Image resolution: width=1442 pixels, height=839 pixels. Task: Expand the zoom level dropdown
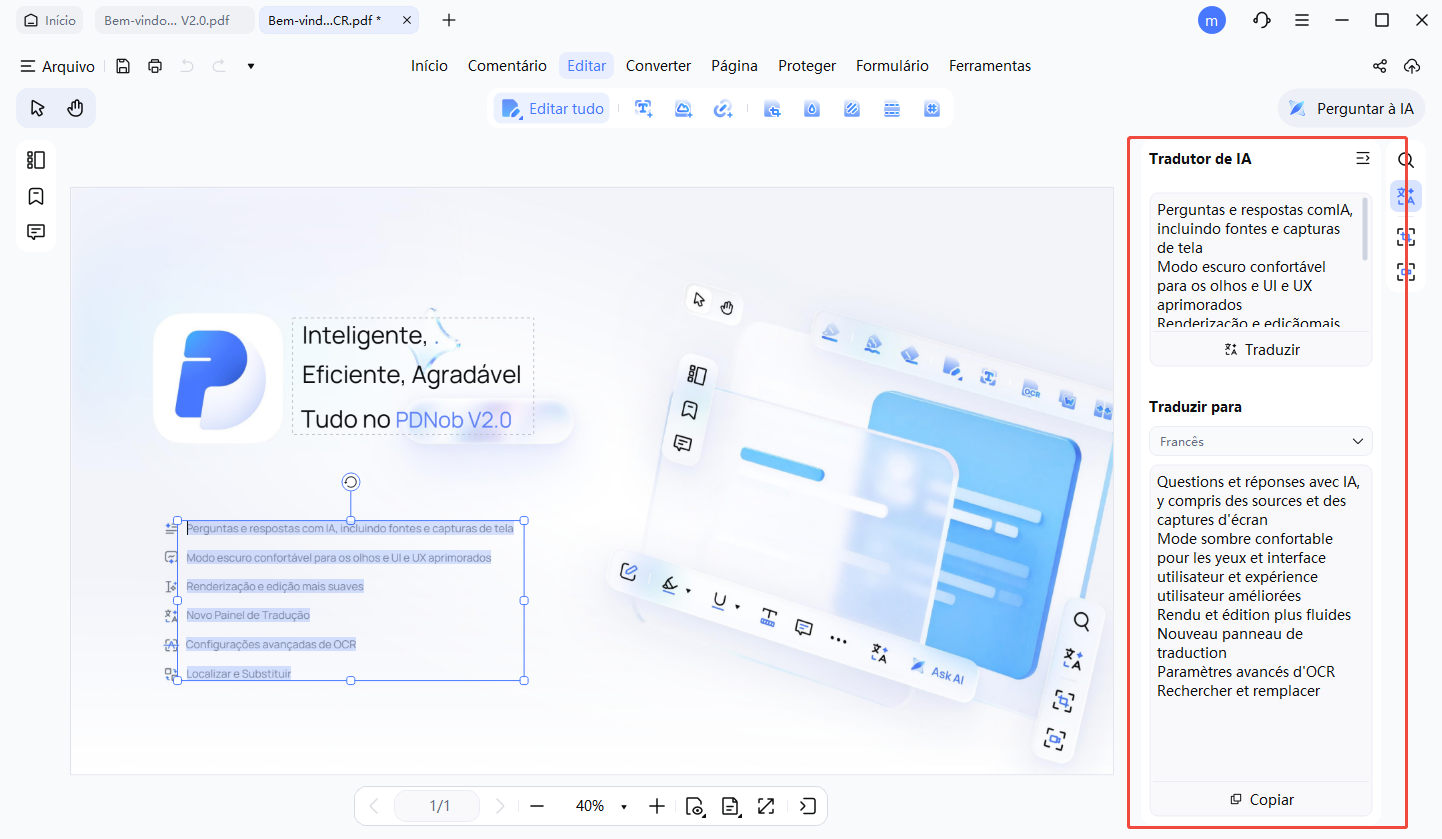tap(624, 806)
